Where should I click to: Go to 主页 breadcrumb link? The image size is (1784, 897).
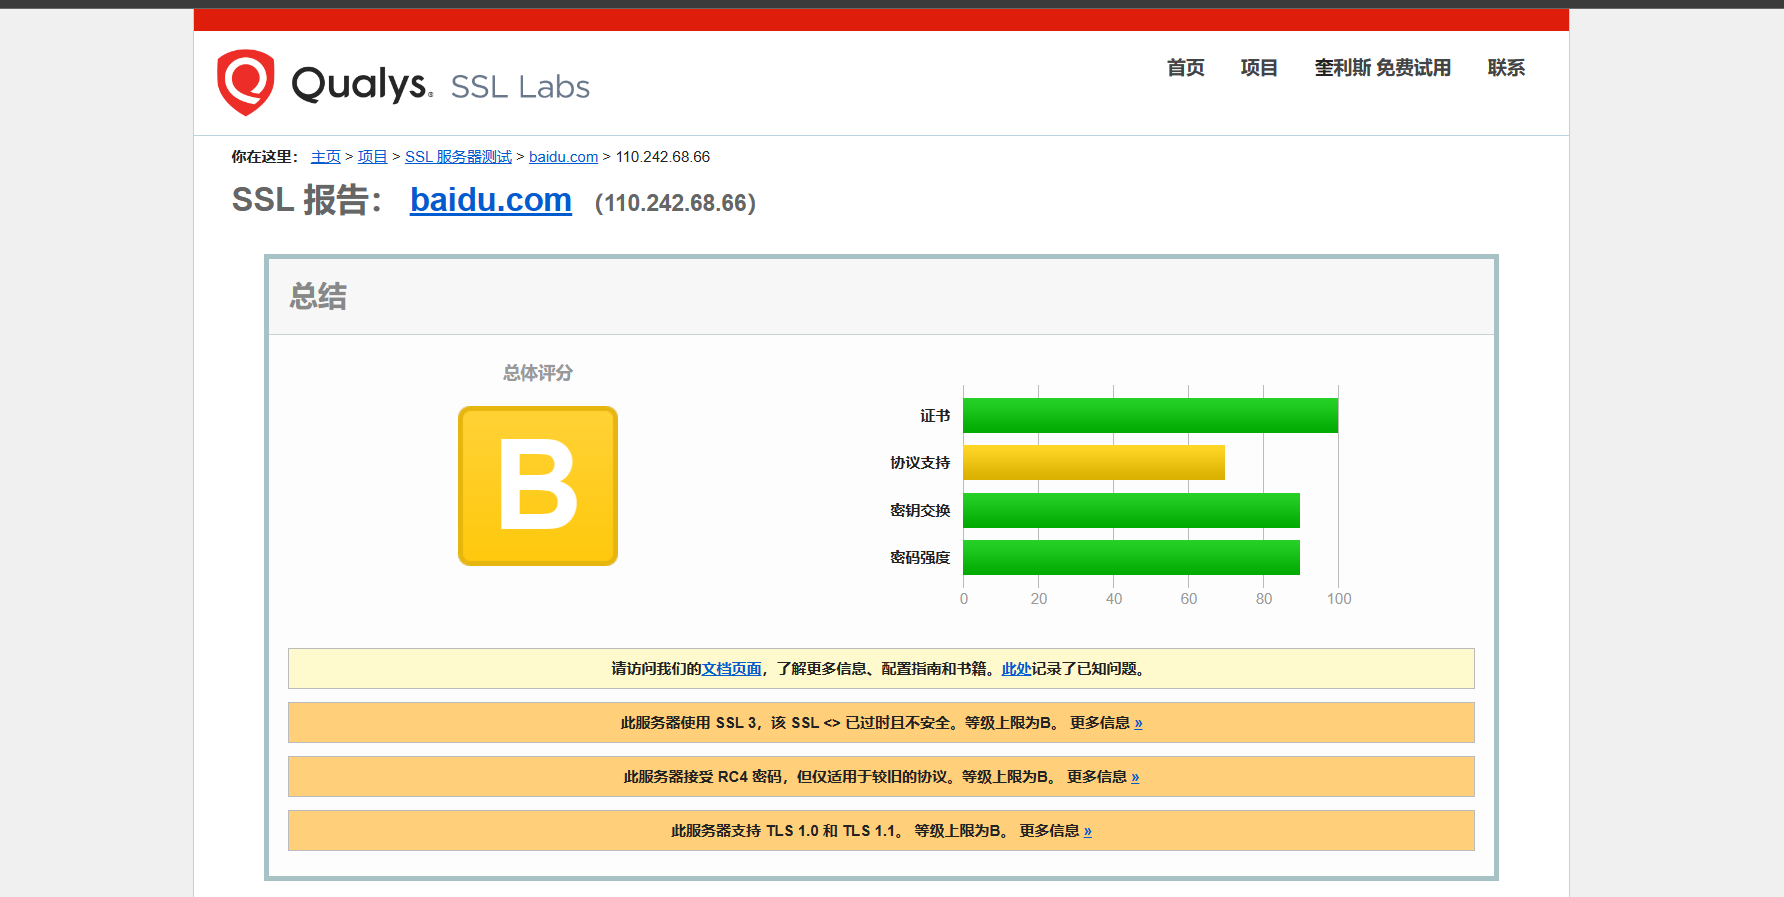pos(325,157)
